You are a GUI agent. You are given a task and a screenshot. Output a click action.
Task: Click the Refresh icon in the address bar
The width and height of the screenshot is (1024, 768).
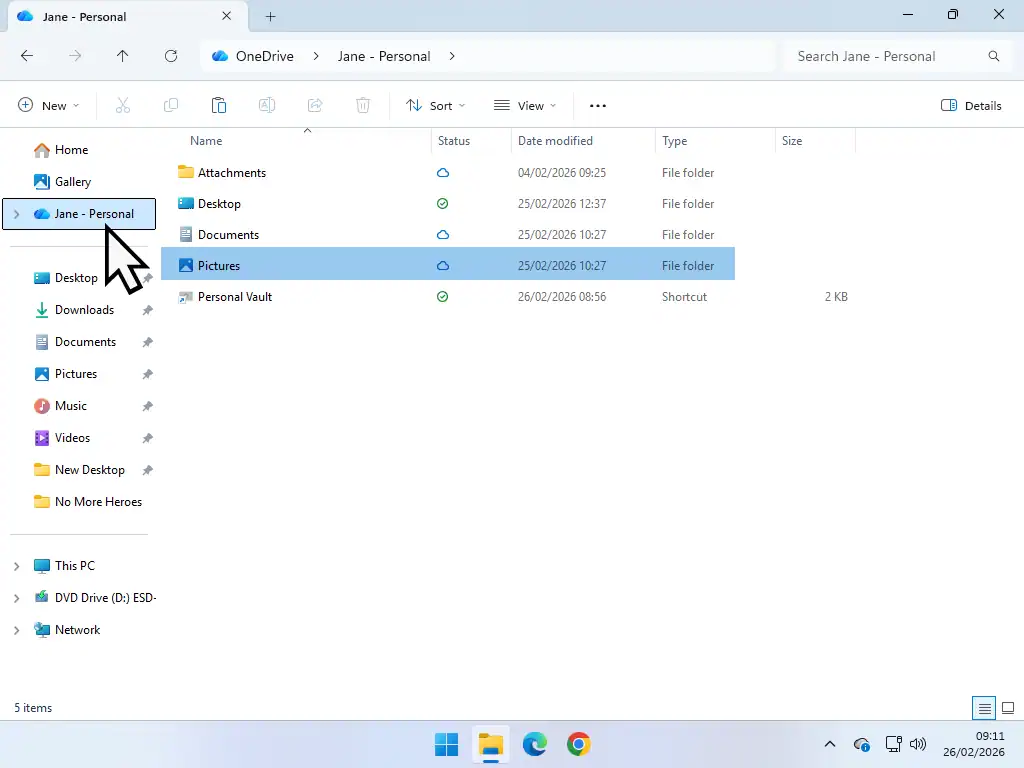point(171,56)
